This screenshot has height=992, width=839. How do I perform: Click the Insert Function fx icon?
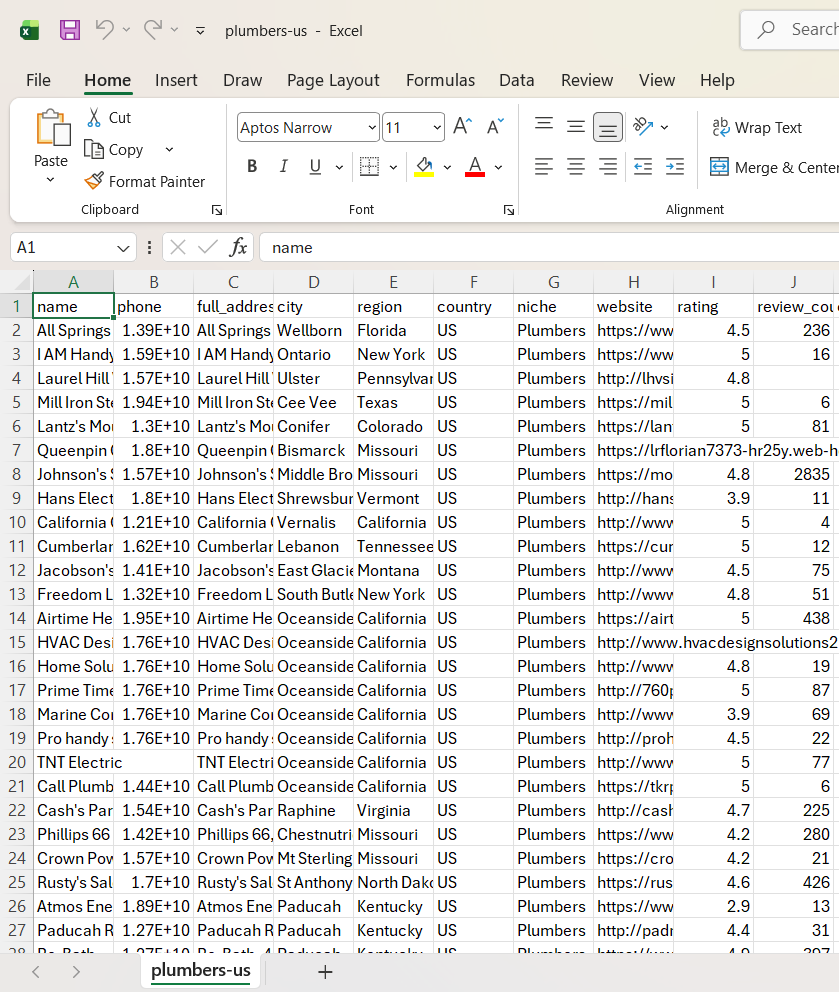pos(239,247)
